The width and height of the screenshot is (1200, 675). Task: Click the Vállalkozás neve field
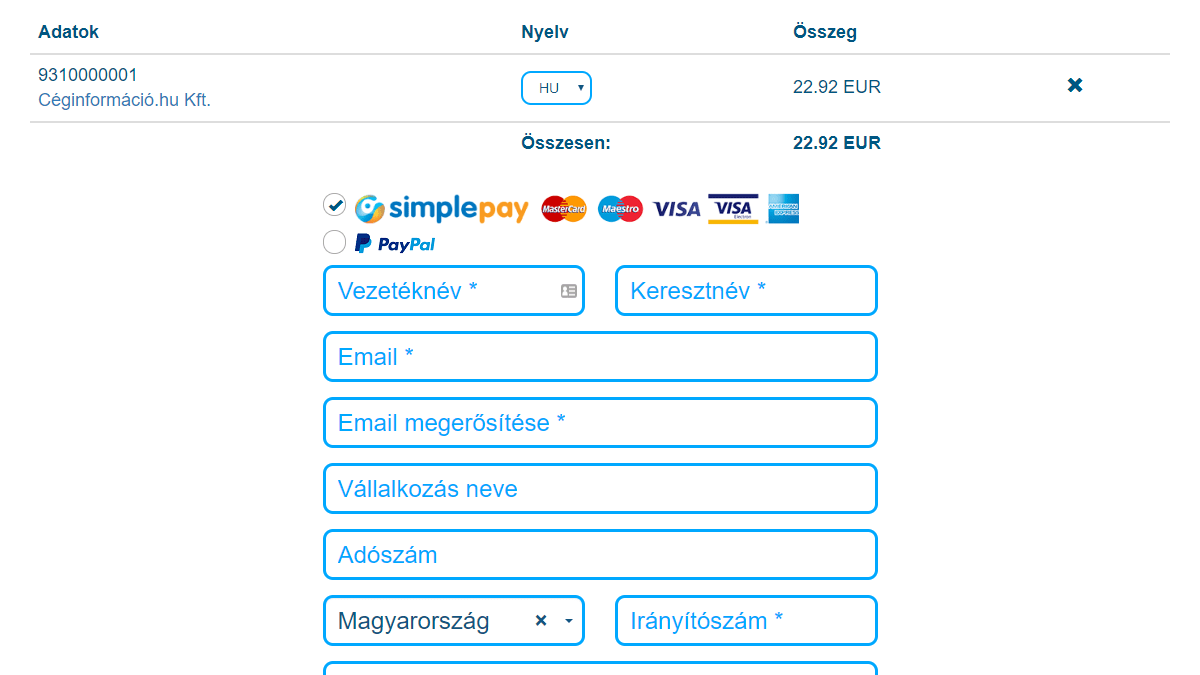click(600, 489)
